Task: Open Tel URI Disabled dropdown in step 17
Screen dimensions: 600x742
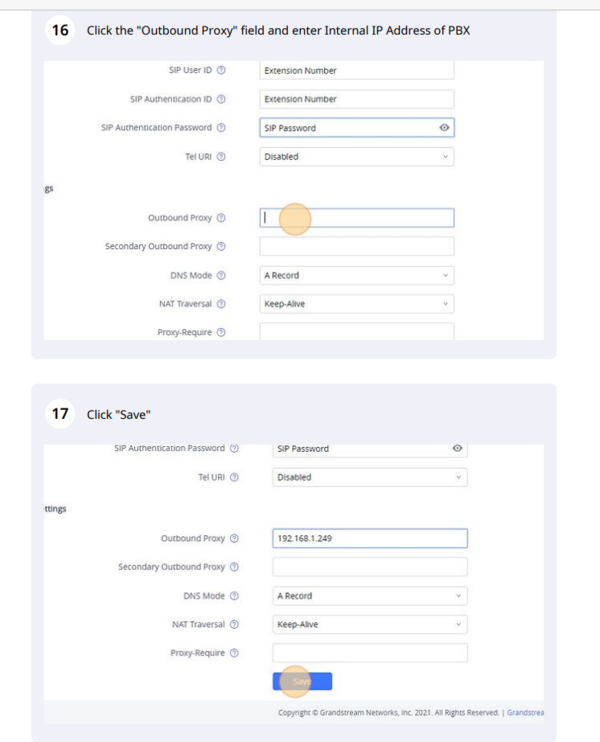Action: [369, 477]
